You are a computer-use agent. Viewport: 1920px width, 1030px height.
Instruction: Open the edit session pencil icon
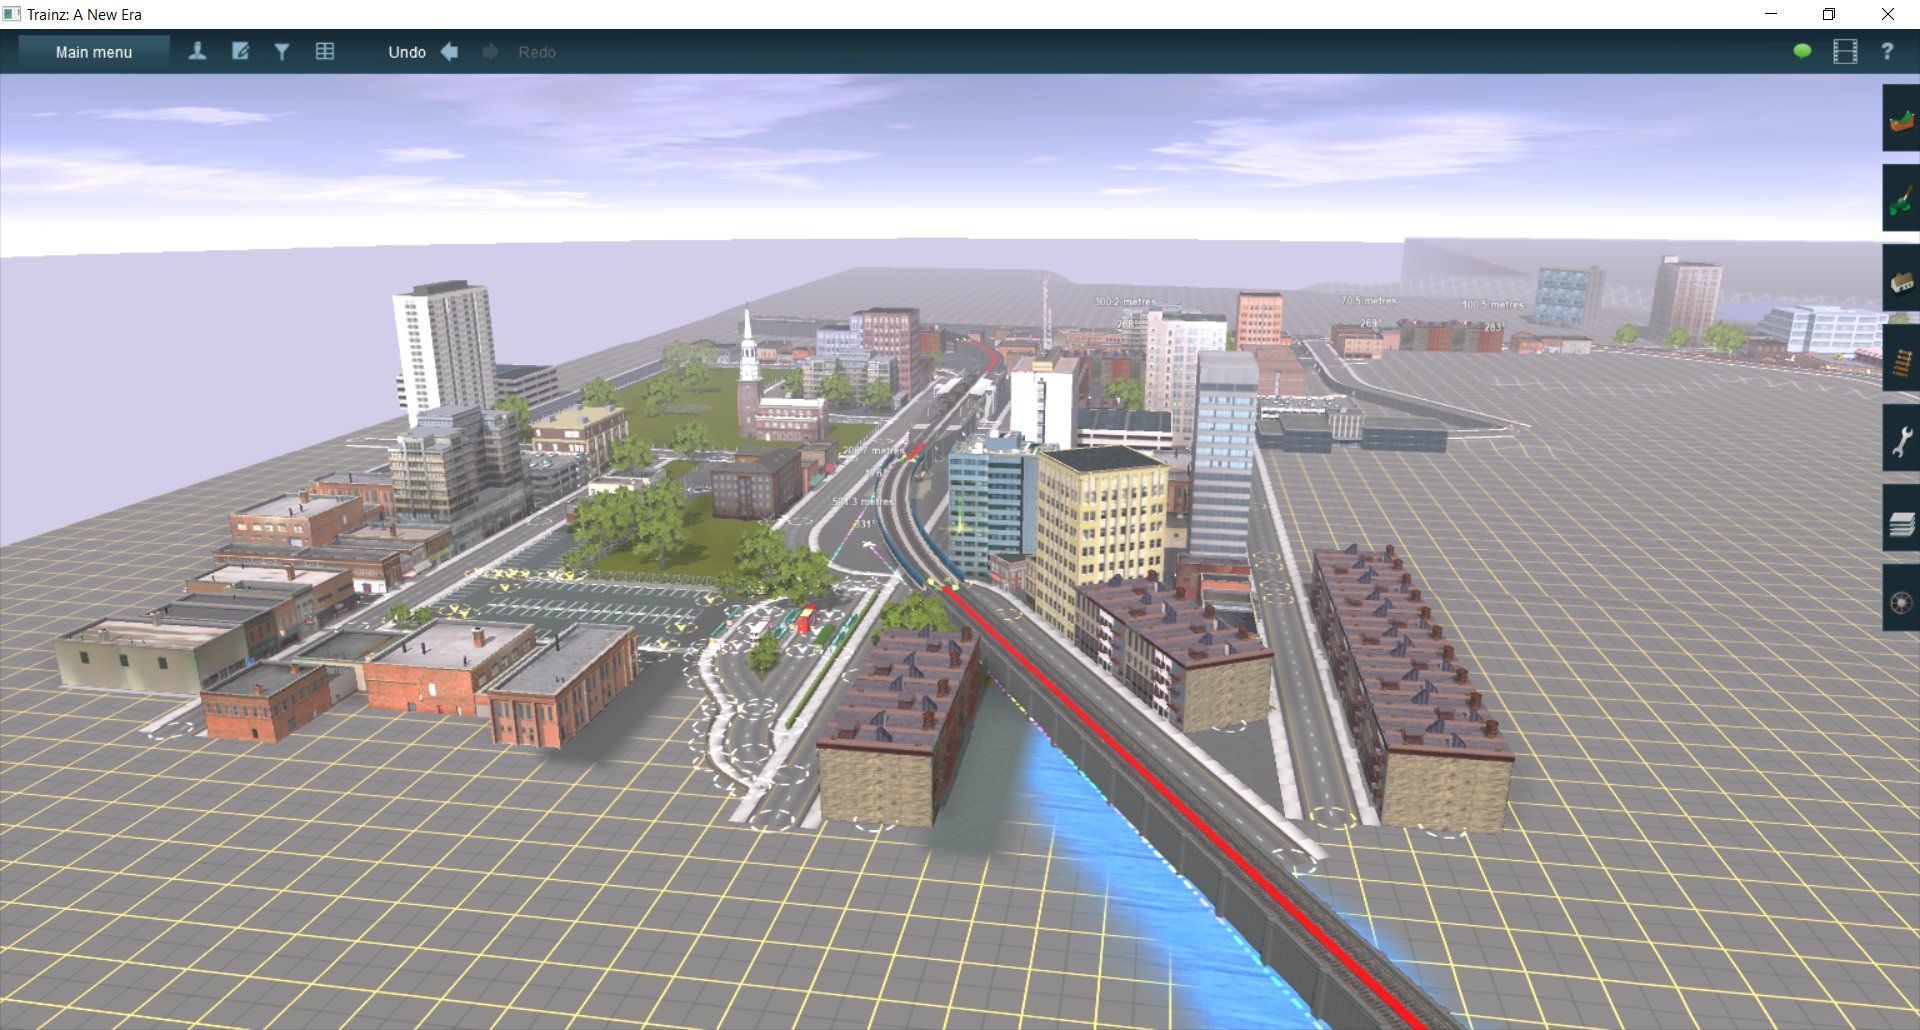240,51
